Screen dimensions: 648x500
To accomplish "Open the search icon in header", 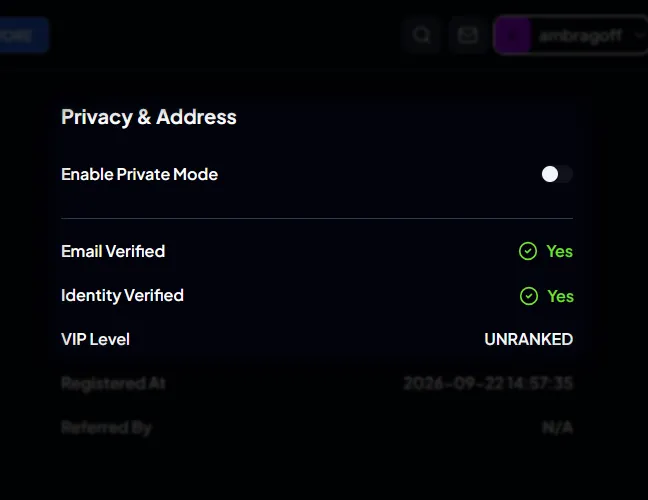I will pyautogui.click(x=421, y=35).
